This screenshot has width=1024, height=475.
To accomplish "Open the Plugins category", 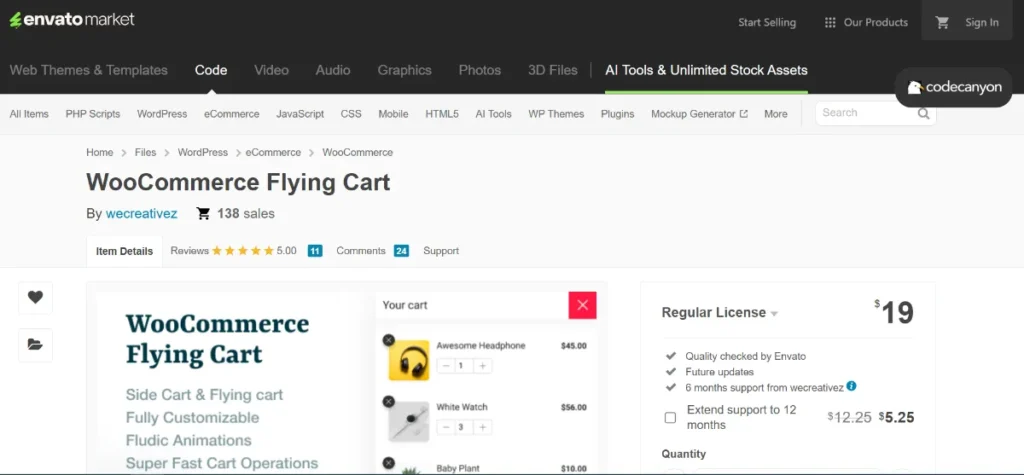I will [x=617, y=114].
